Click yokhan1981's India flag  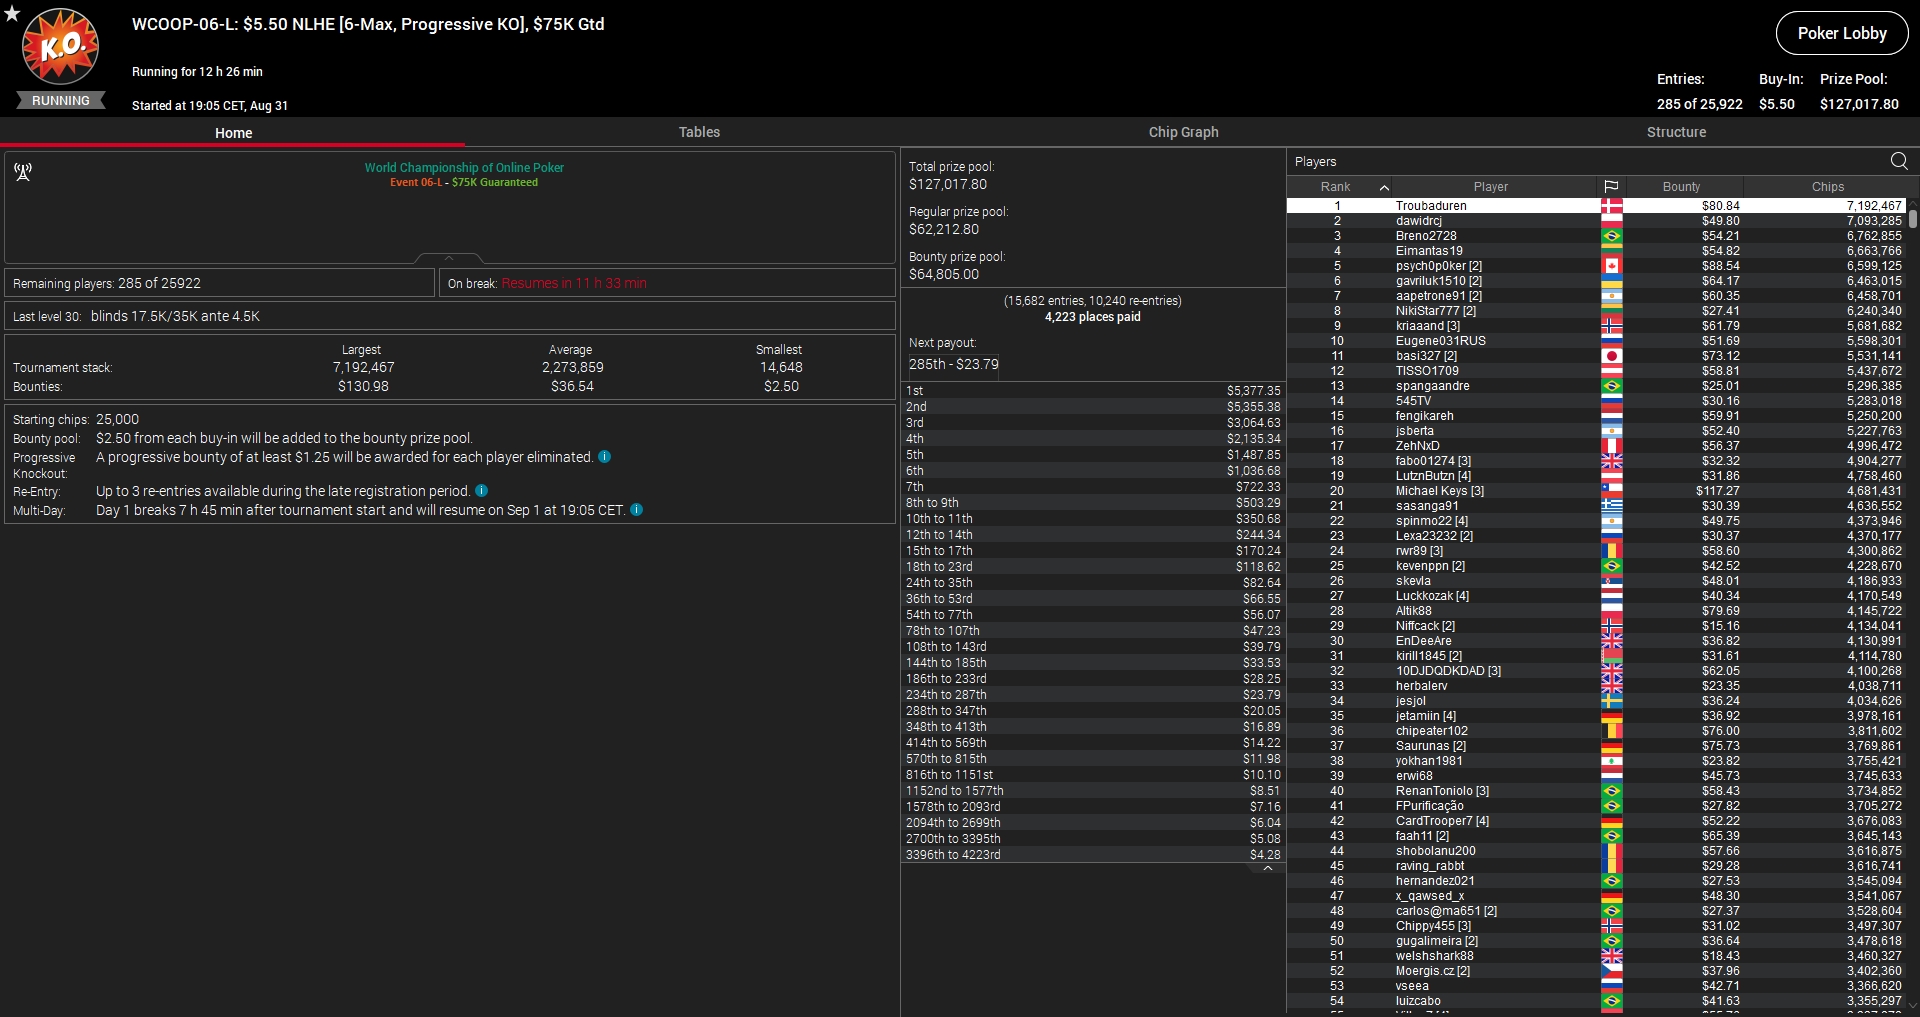pyautogui.click(x=1611, y=761)
